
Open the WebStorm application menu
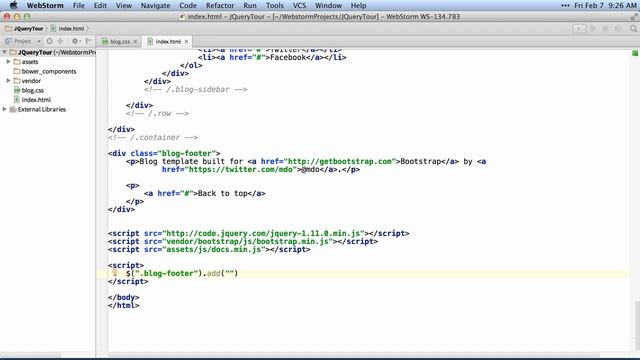(45, 5)
